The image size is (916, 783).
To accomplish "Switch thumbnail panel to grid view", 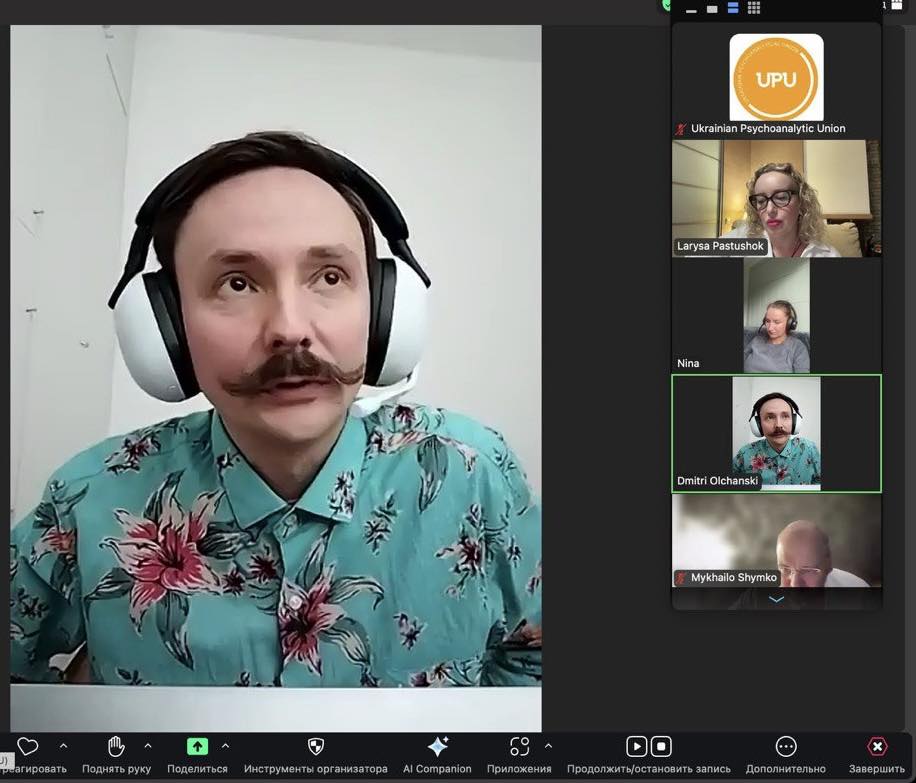I will [x=754, y=9].
